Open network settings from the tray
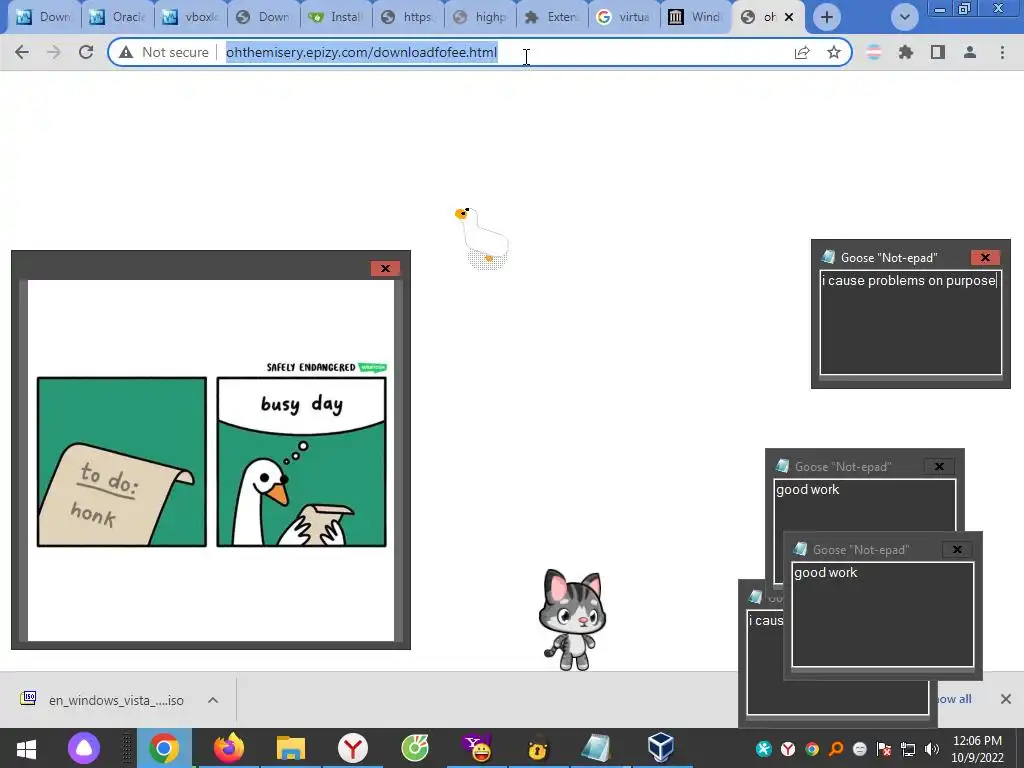This screenshot has height=768, width=1024. pos(908,749)
